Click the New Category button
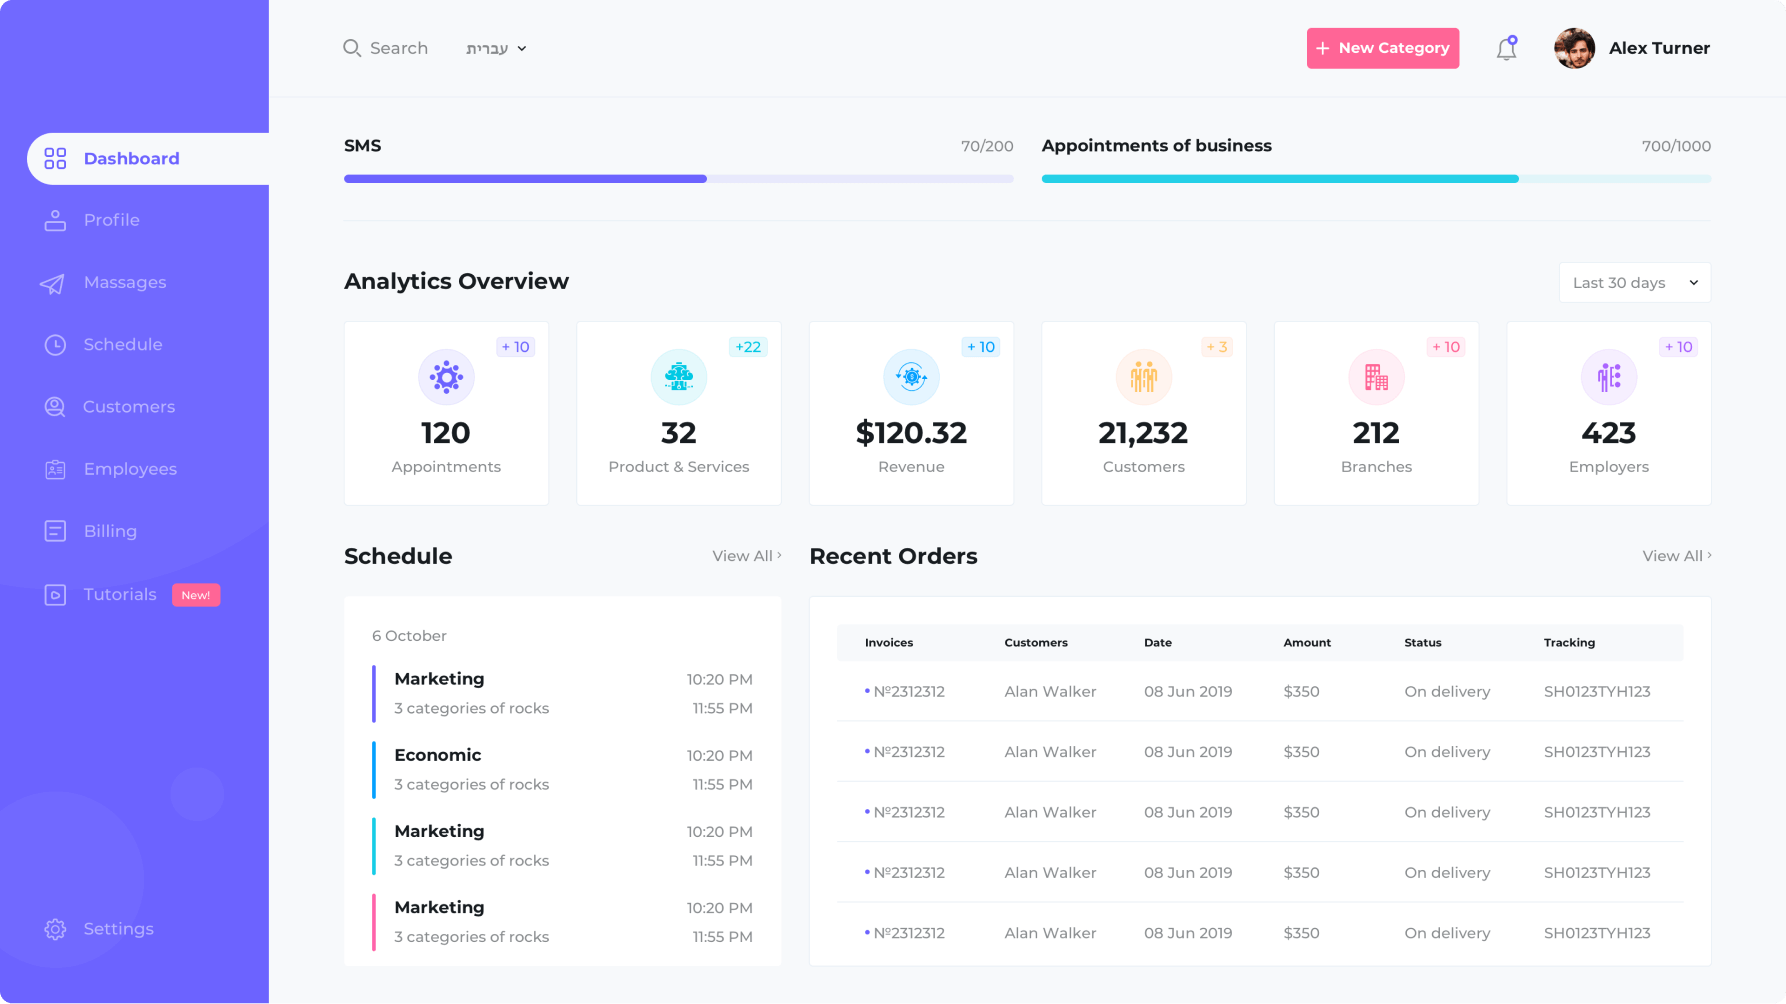The height and width of the screenshot is (1004, 1786). (1383, 48)
